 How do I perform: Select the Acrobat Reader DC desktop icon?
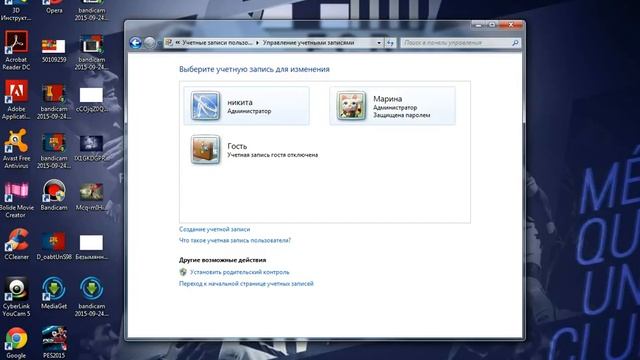pyautogui.click(x=16, y=50)
